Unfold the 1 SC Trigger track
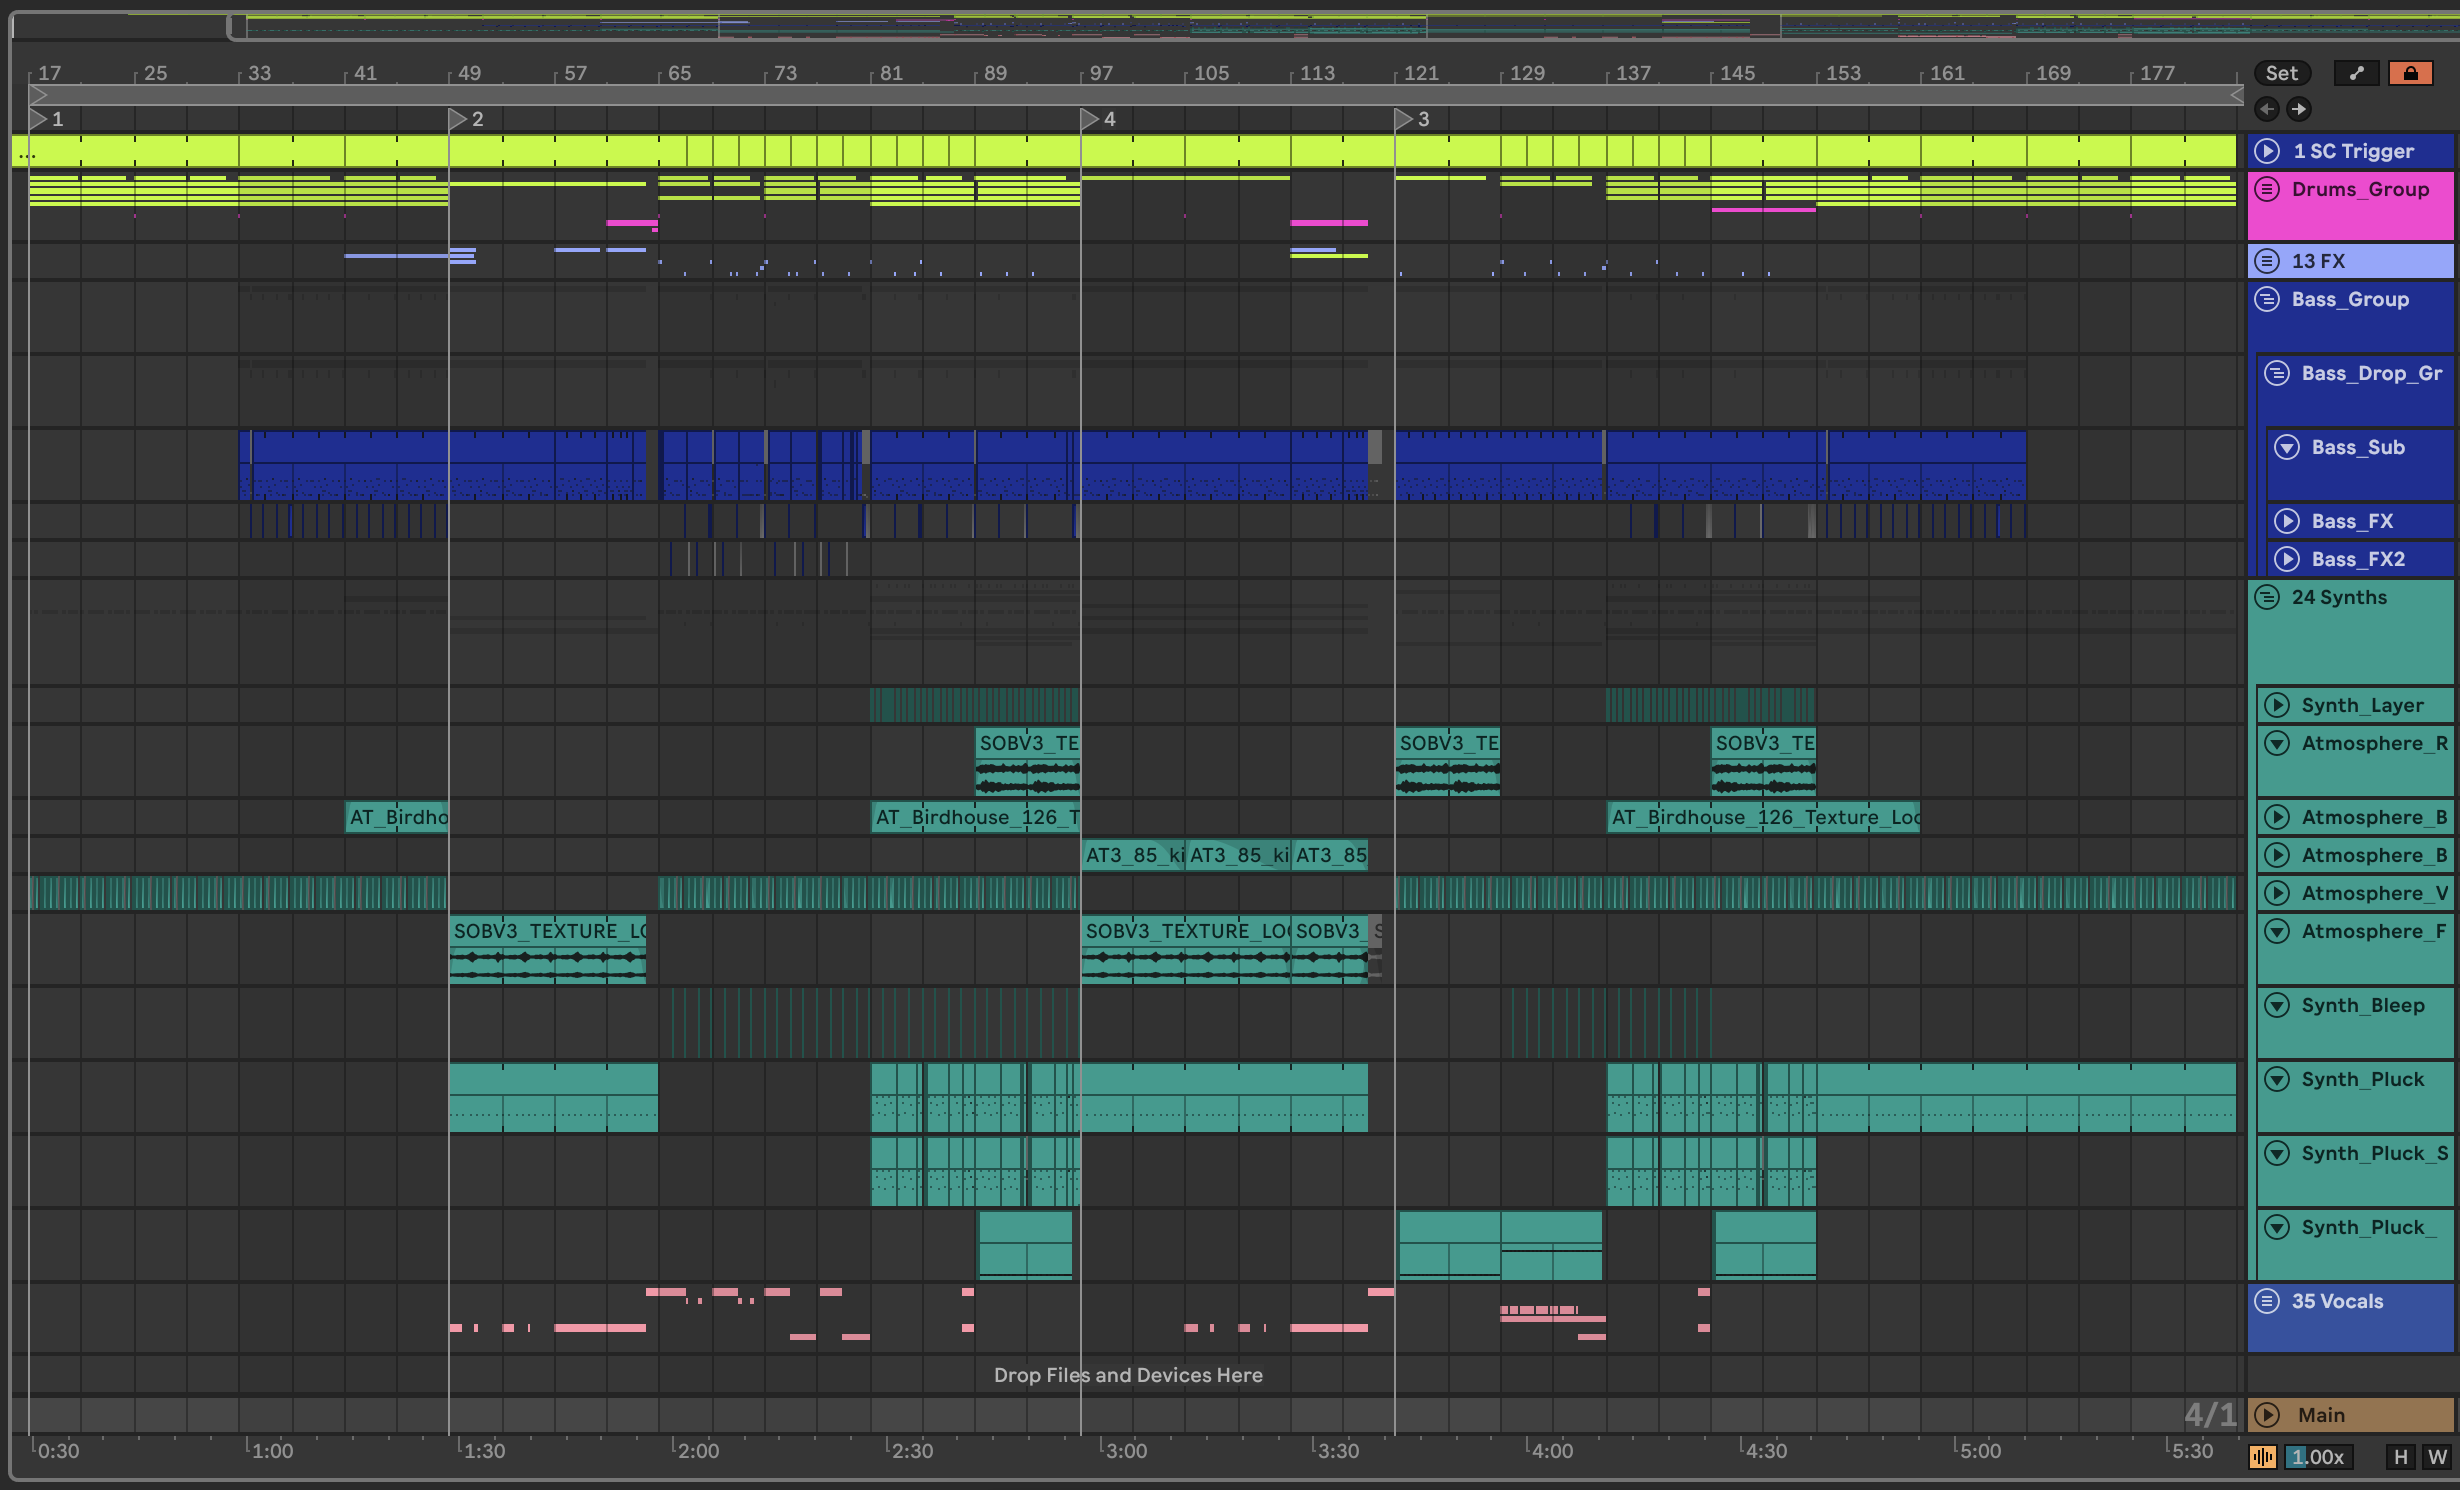 coord(2267,151)
